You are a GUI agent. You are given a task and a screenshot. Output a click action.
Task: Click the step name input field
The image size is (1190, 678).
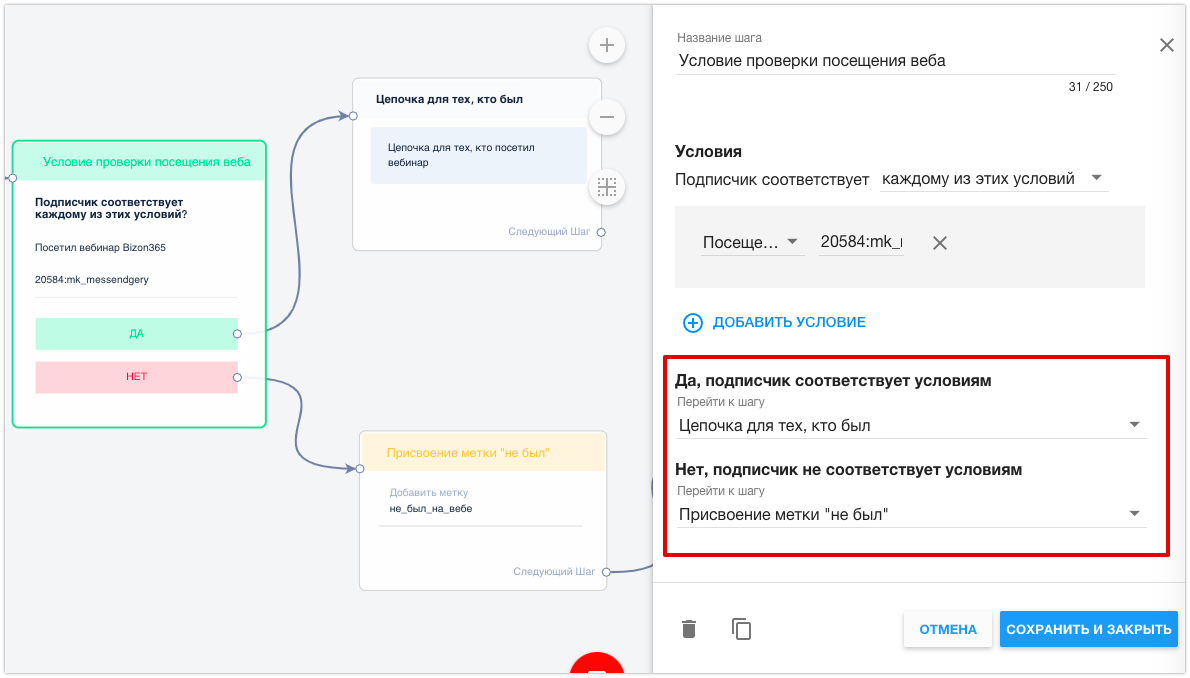tap(895, 61)
